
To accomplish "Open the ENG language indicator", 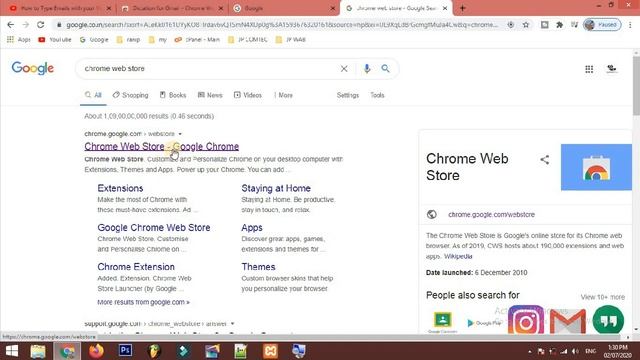I will tap(590, 351).
